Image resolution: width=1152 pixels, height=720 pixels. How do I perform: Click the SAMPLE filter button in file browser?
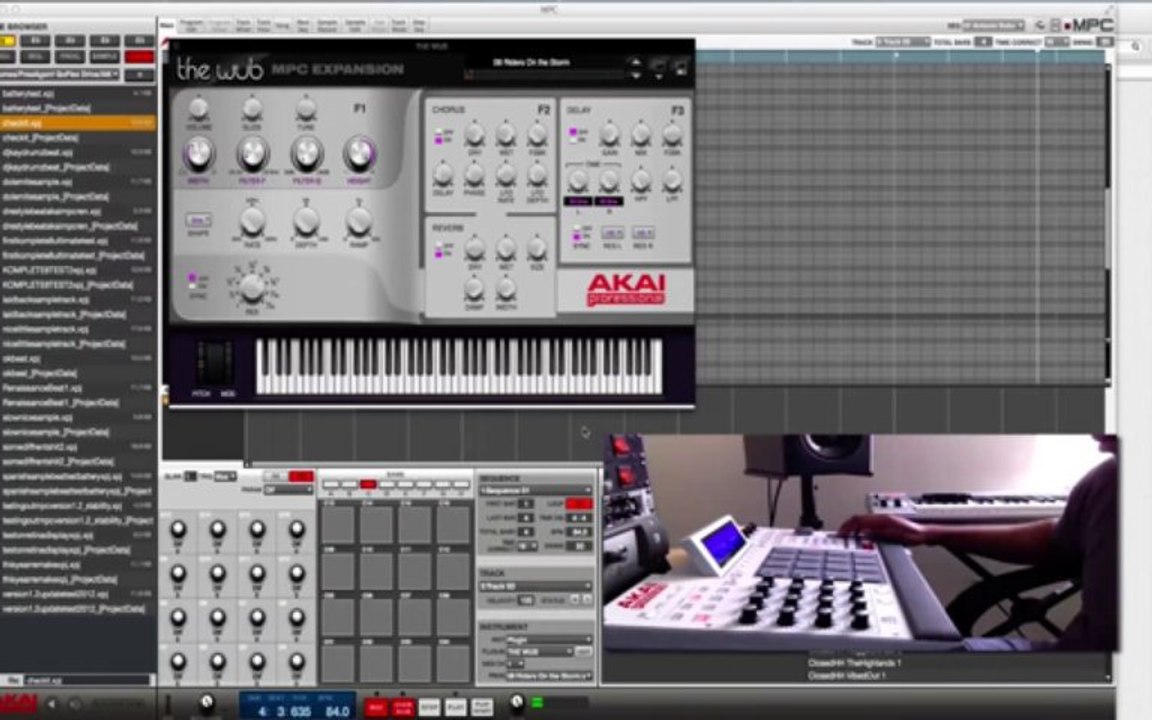coord(105,57)
